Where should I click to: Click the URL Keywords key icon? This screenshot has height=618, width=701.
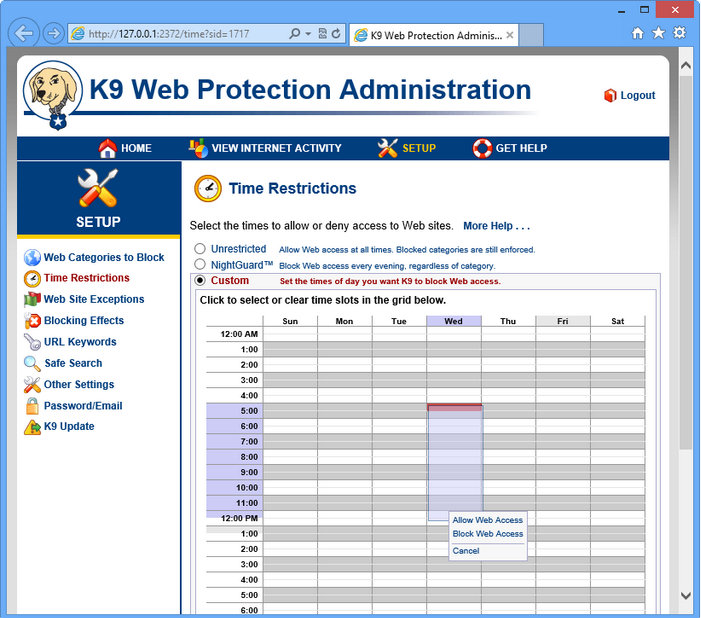tap(32, 342)
